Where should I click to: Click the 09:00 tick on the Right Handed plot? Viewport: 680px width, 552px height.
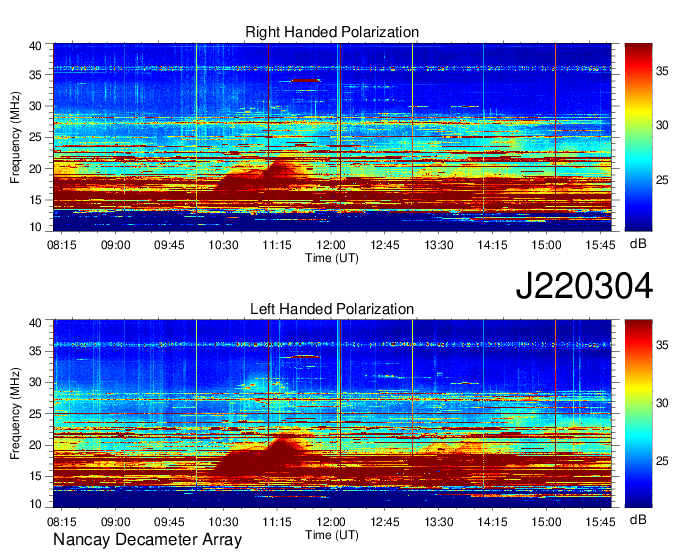[x=116, y=245]
